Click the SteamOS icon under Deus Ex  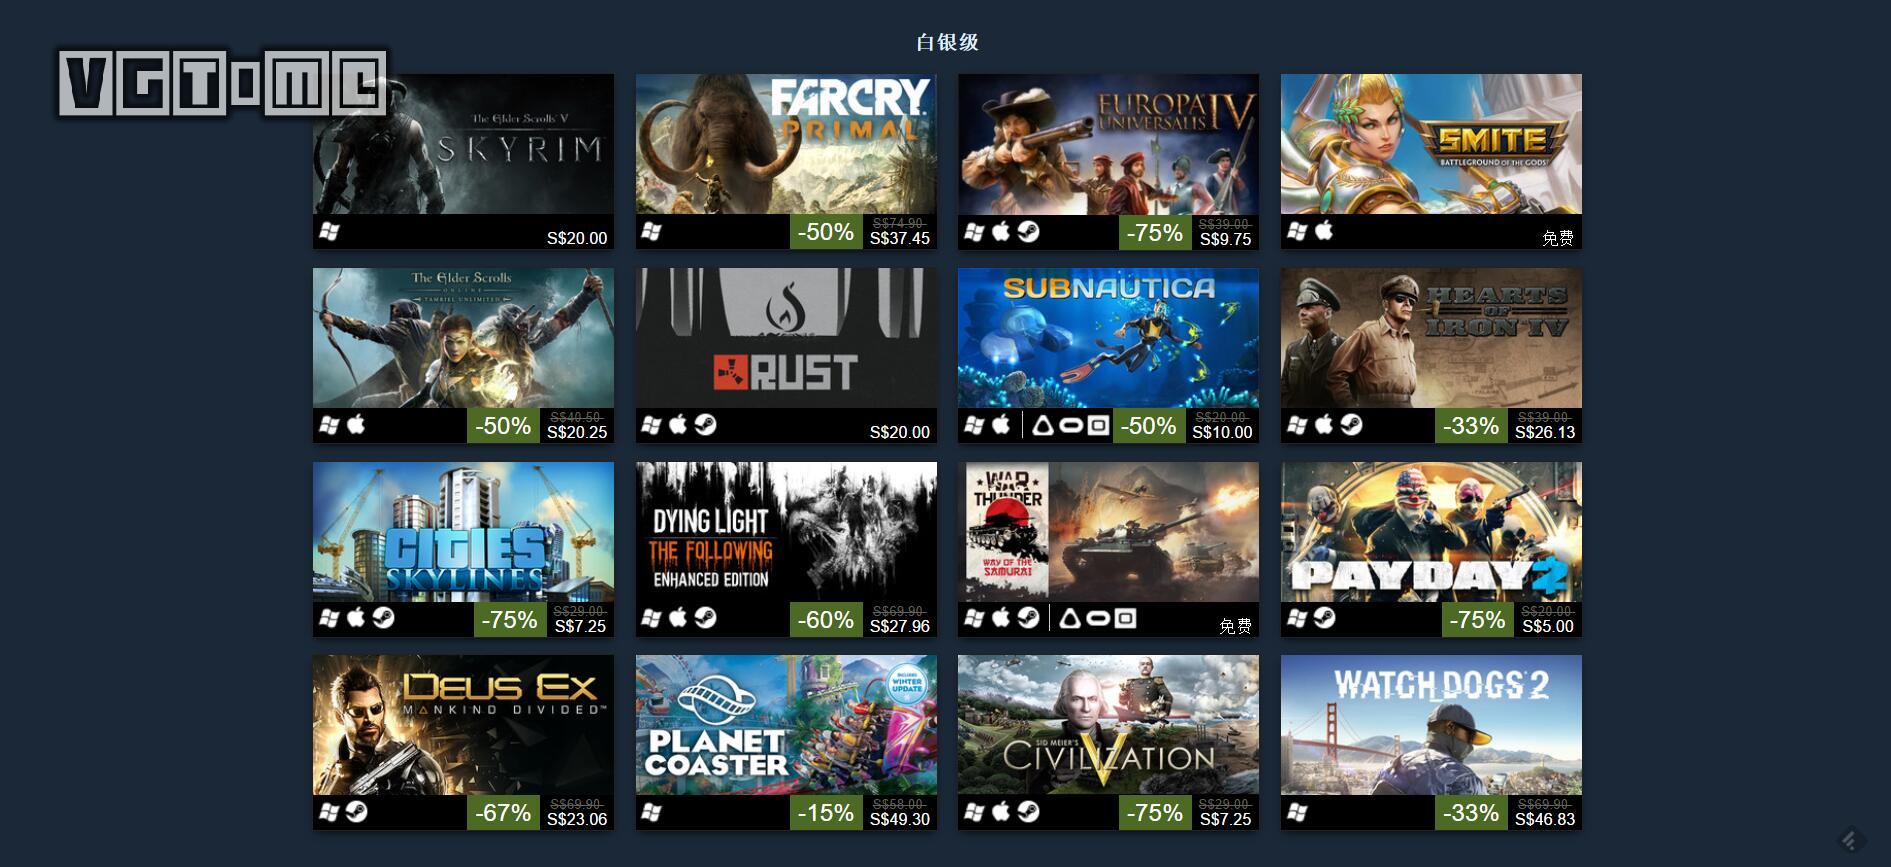click(356, 812)
